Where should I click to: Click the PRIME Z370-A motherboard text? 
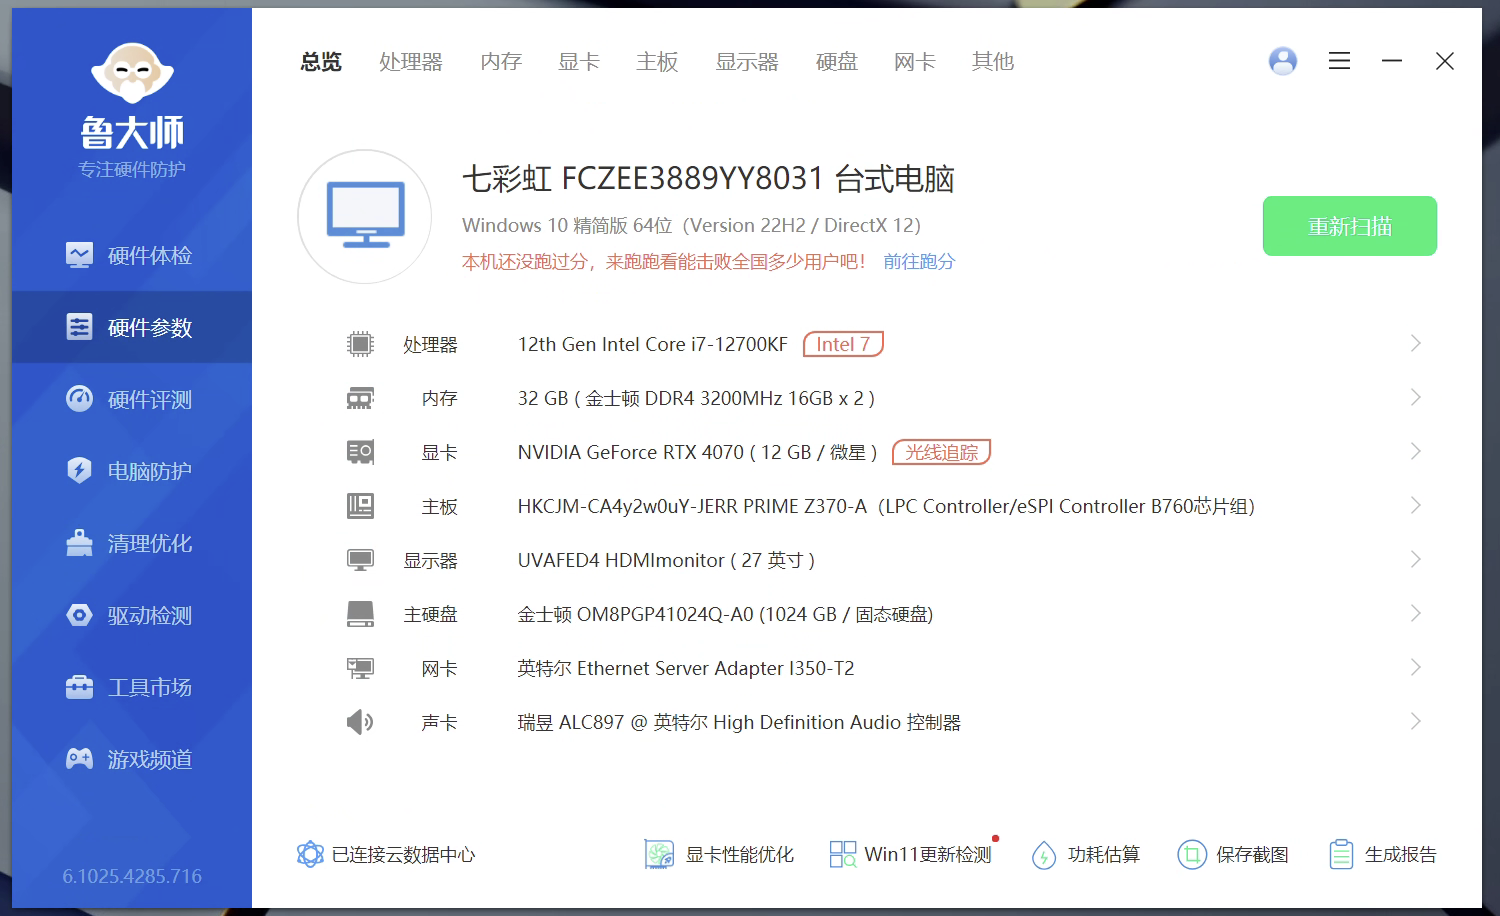[x=885, y=506]
